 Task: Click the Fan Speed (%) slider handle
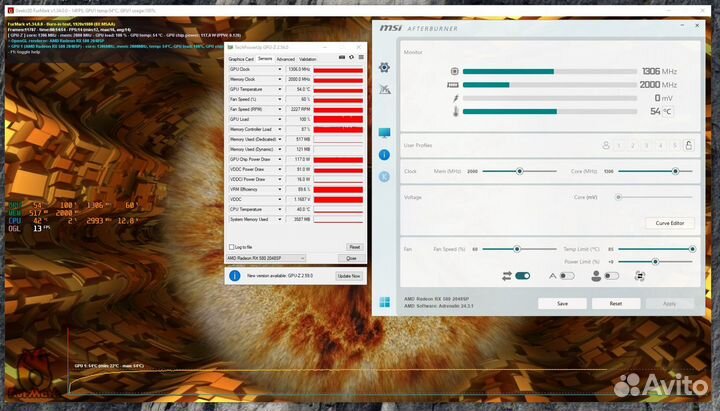click(517, 249)
